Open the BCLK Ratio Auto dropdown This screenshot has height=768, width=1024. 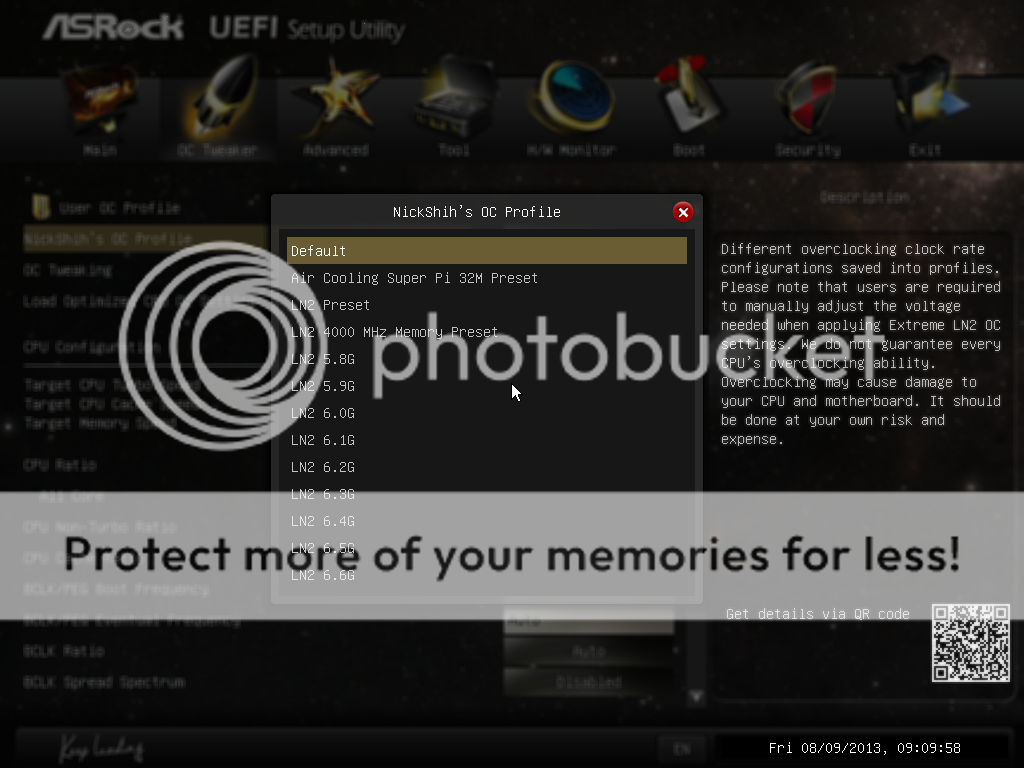589,651
